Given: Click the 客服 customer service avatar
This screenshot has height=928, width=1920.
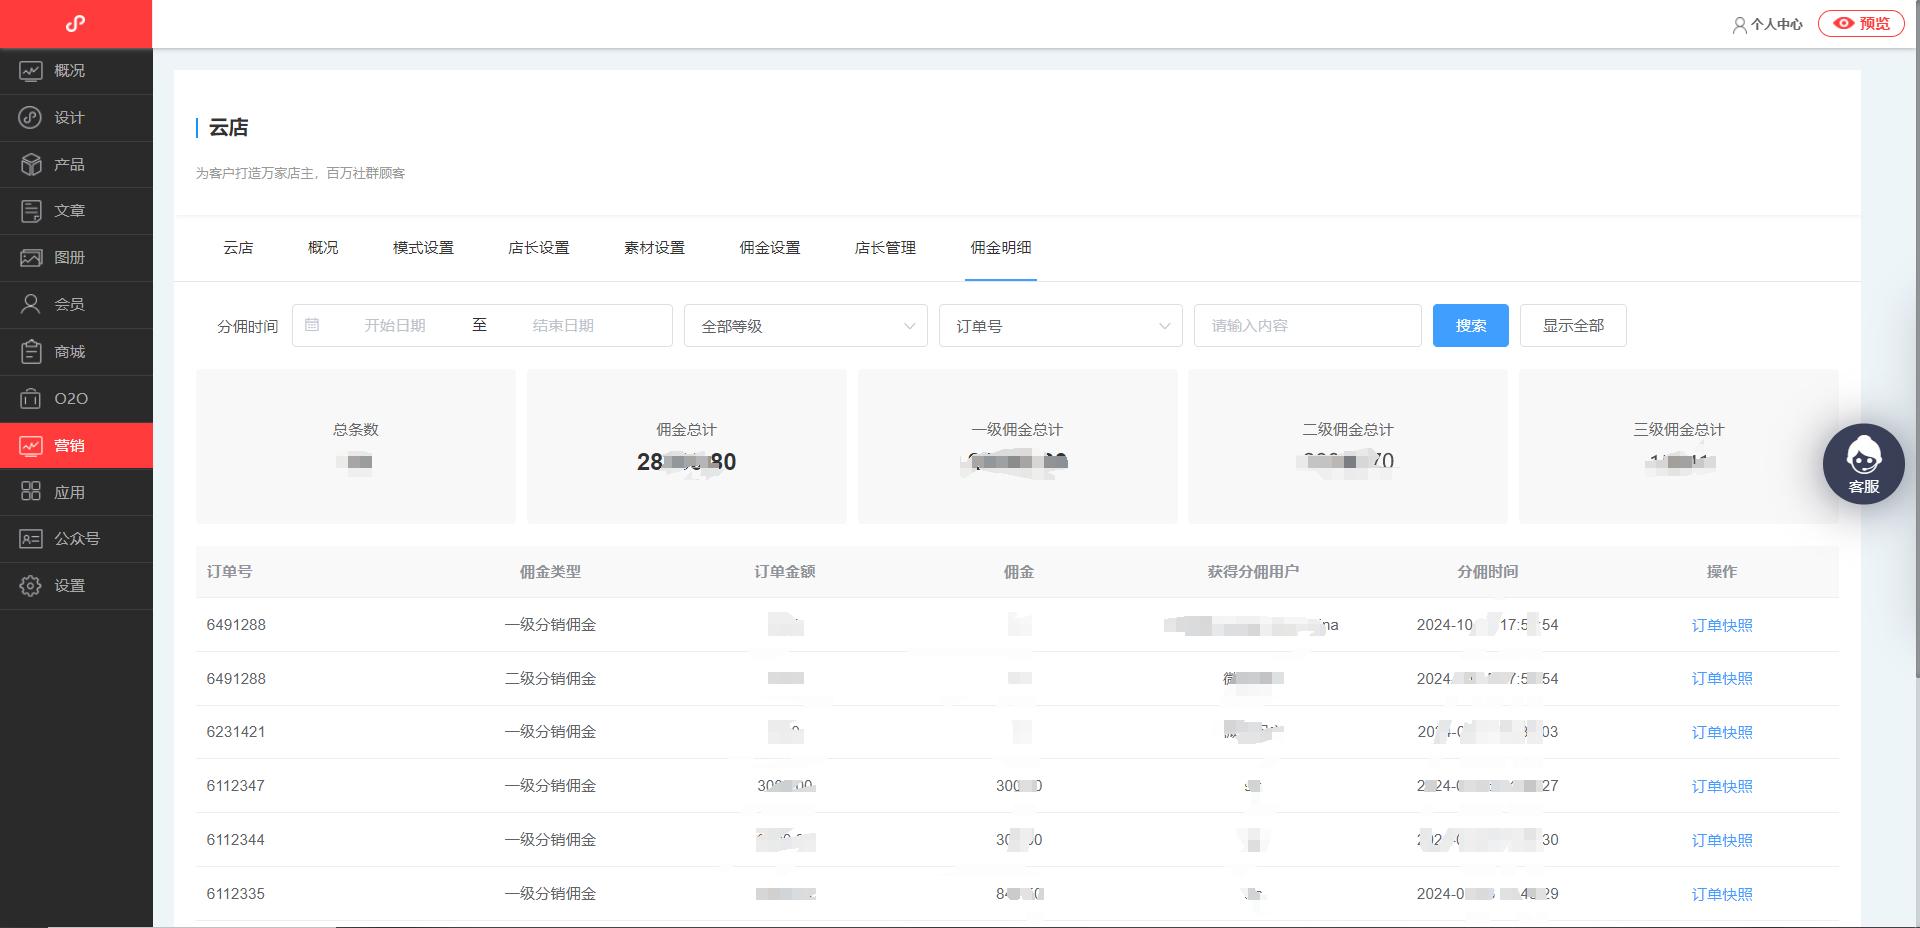Looking at the screenshot, I should 1863,464.
